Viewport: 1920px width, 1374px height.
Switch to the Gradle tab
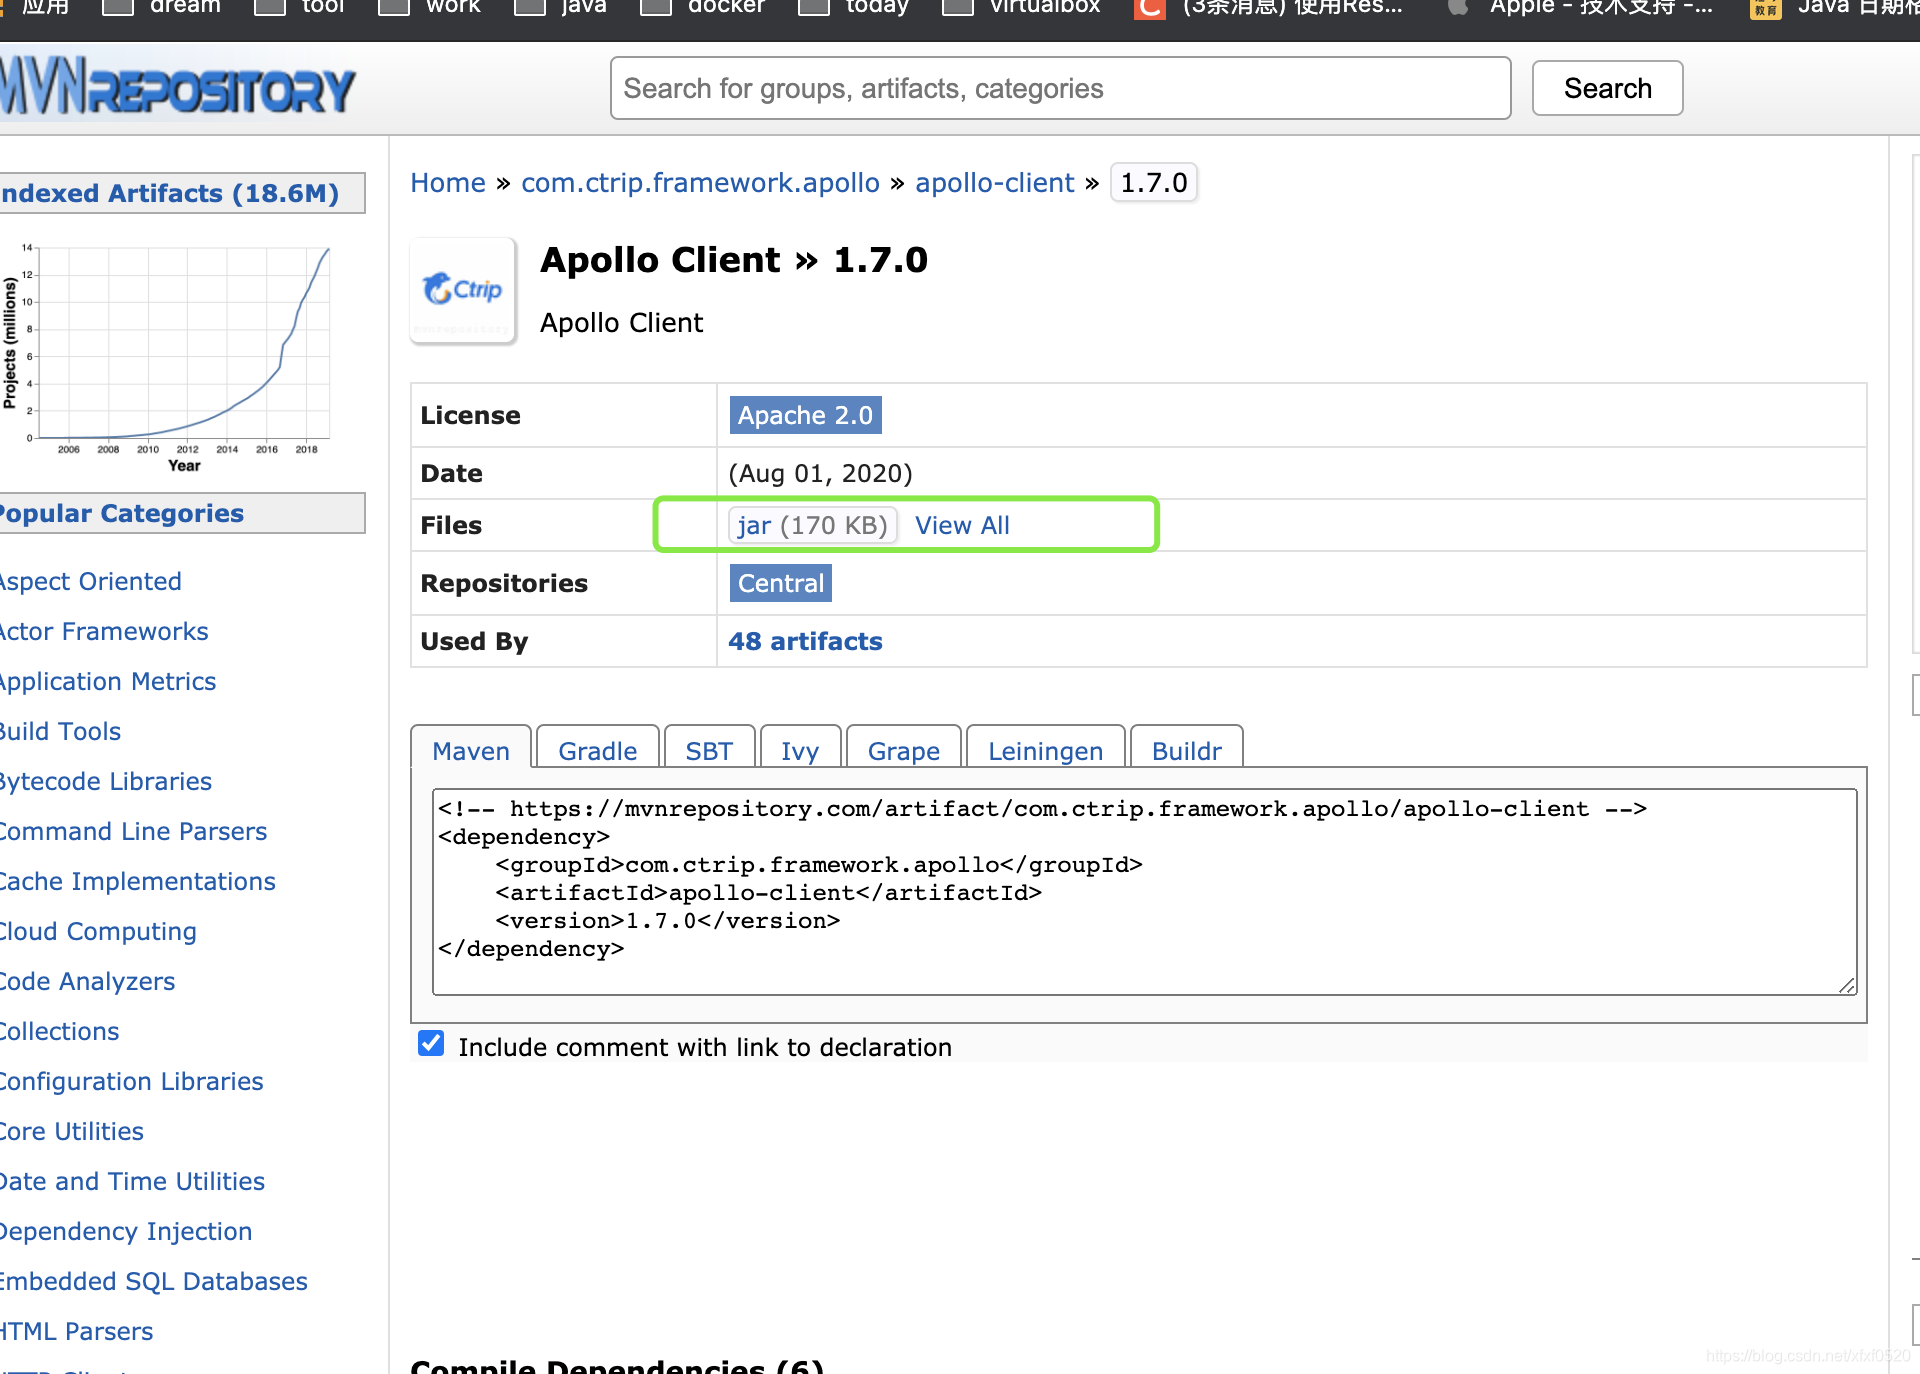pyautogui.click(x=597, y=750)
